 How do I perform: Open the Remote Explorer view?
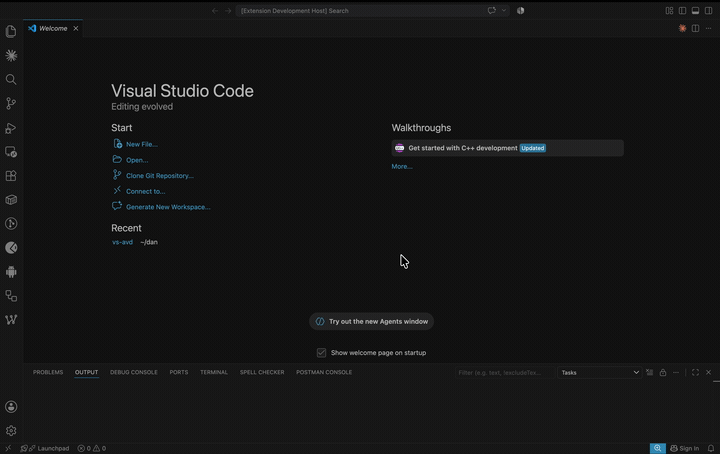(11, 151)
